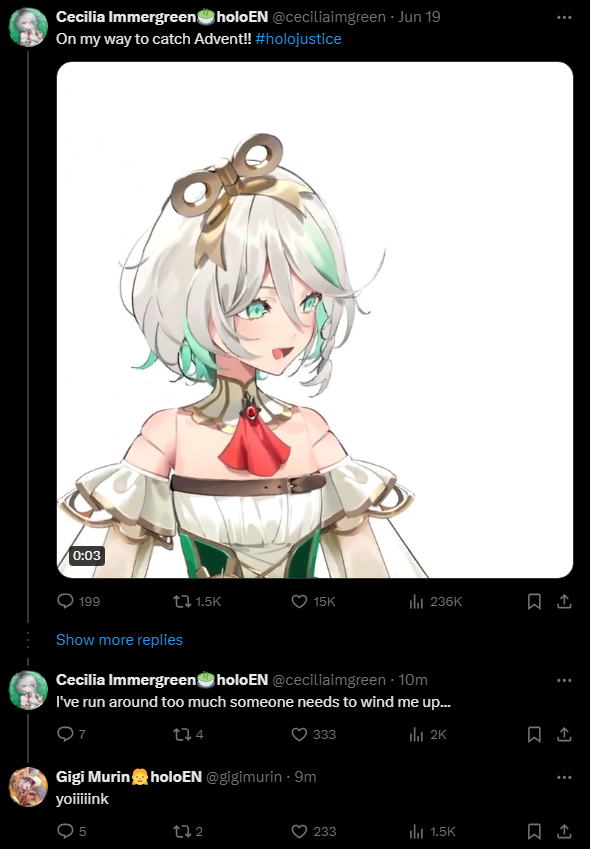590x849 pixels.
Task: Share the Advent video tweet
Action: [564, 601]
